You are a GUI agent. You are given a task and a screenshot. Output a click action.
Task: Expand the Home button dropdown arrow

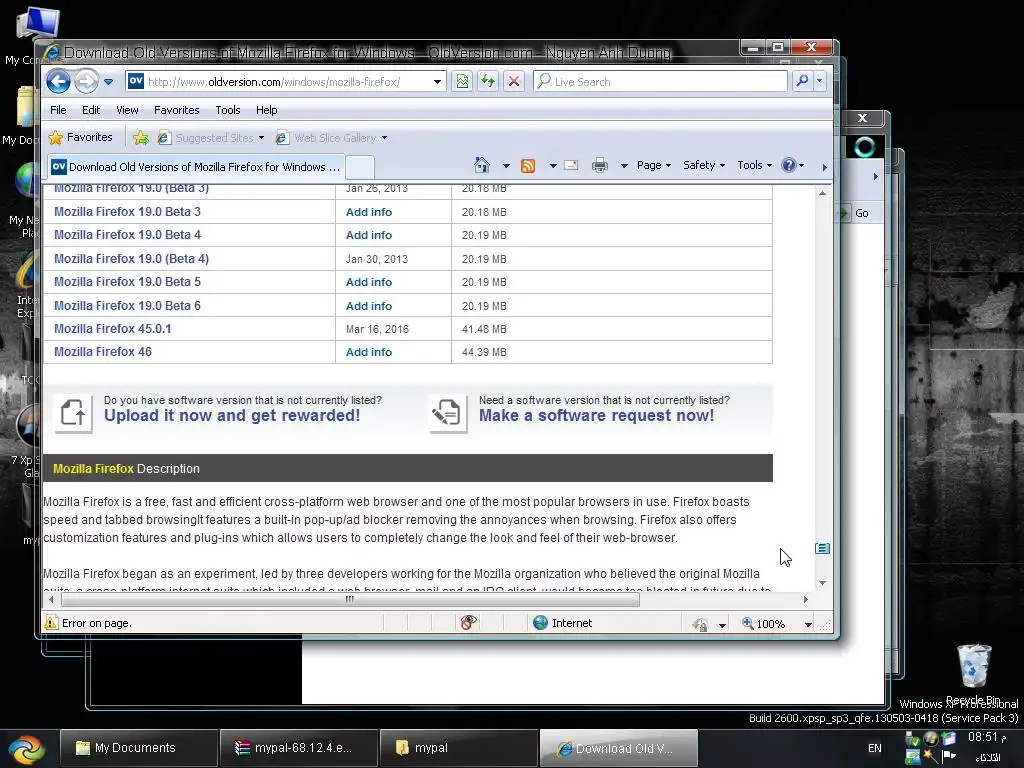[505, 166]
